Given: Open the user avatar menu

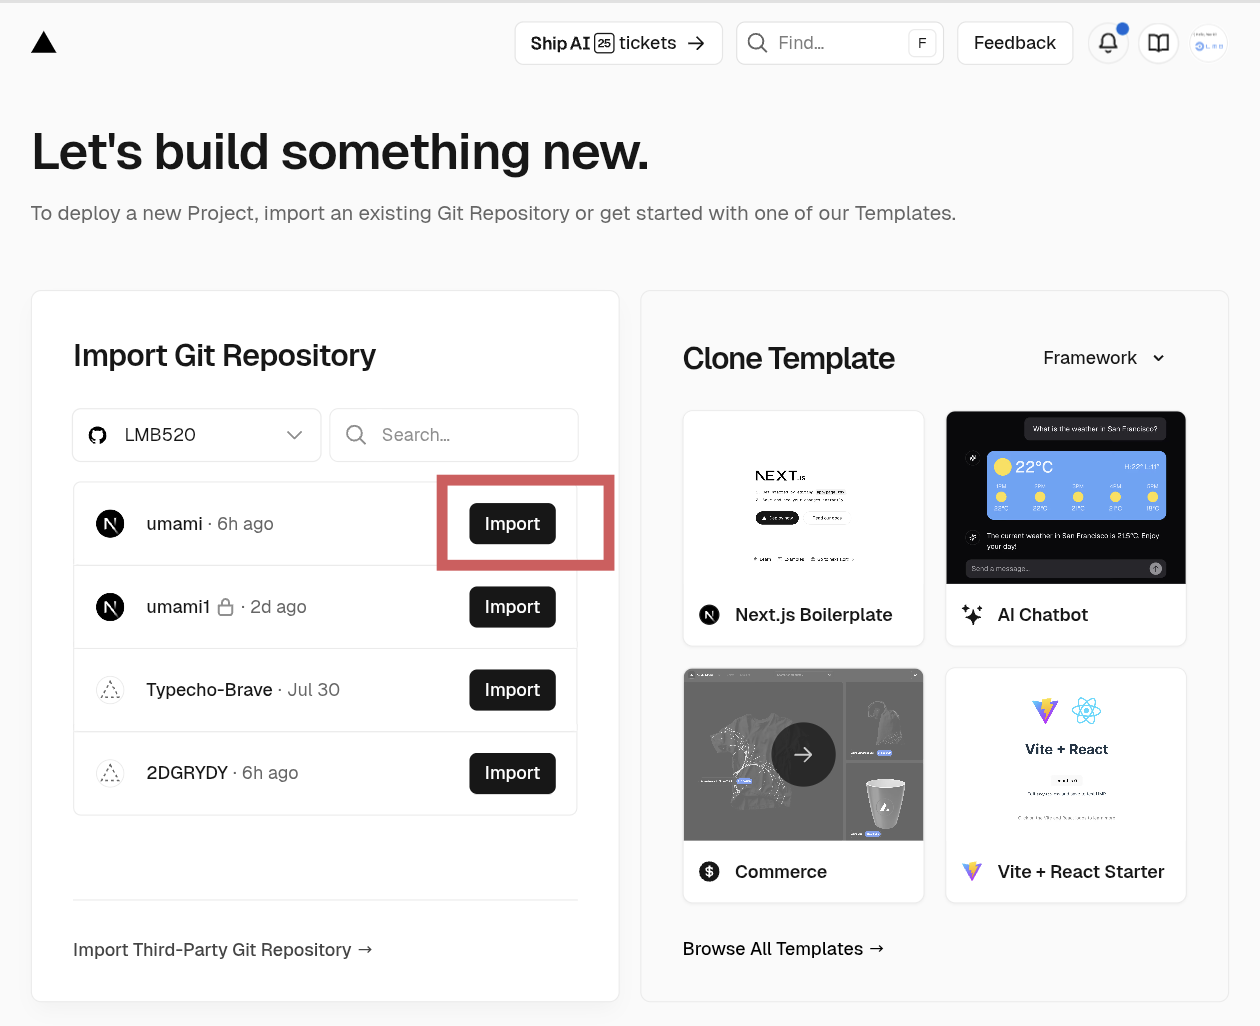Looking at the screenshot, I should click(1208, 43).
